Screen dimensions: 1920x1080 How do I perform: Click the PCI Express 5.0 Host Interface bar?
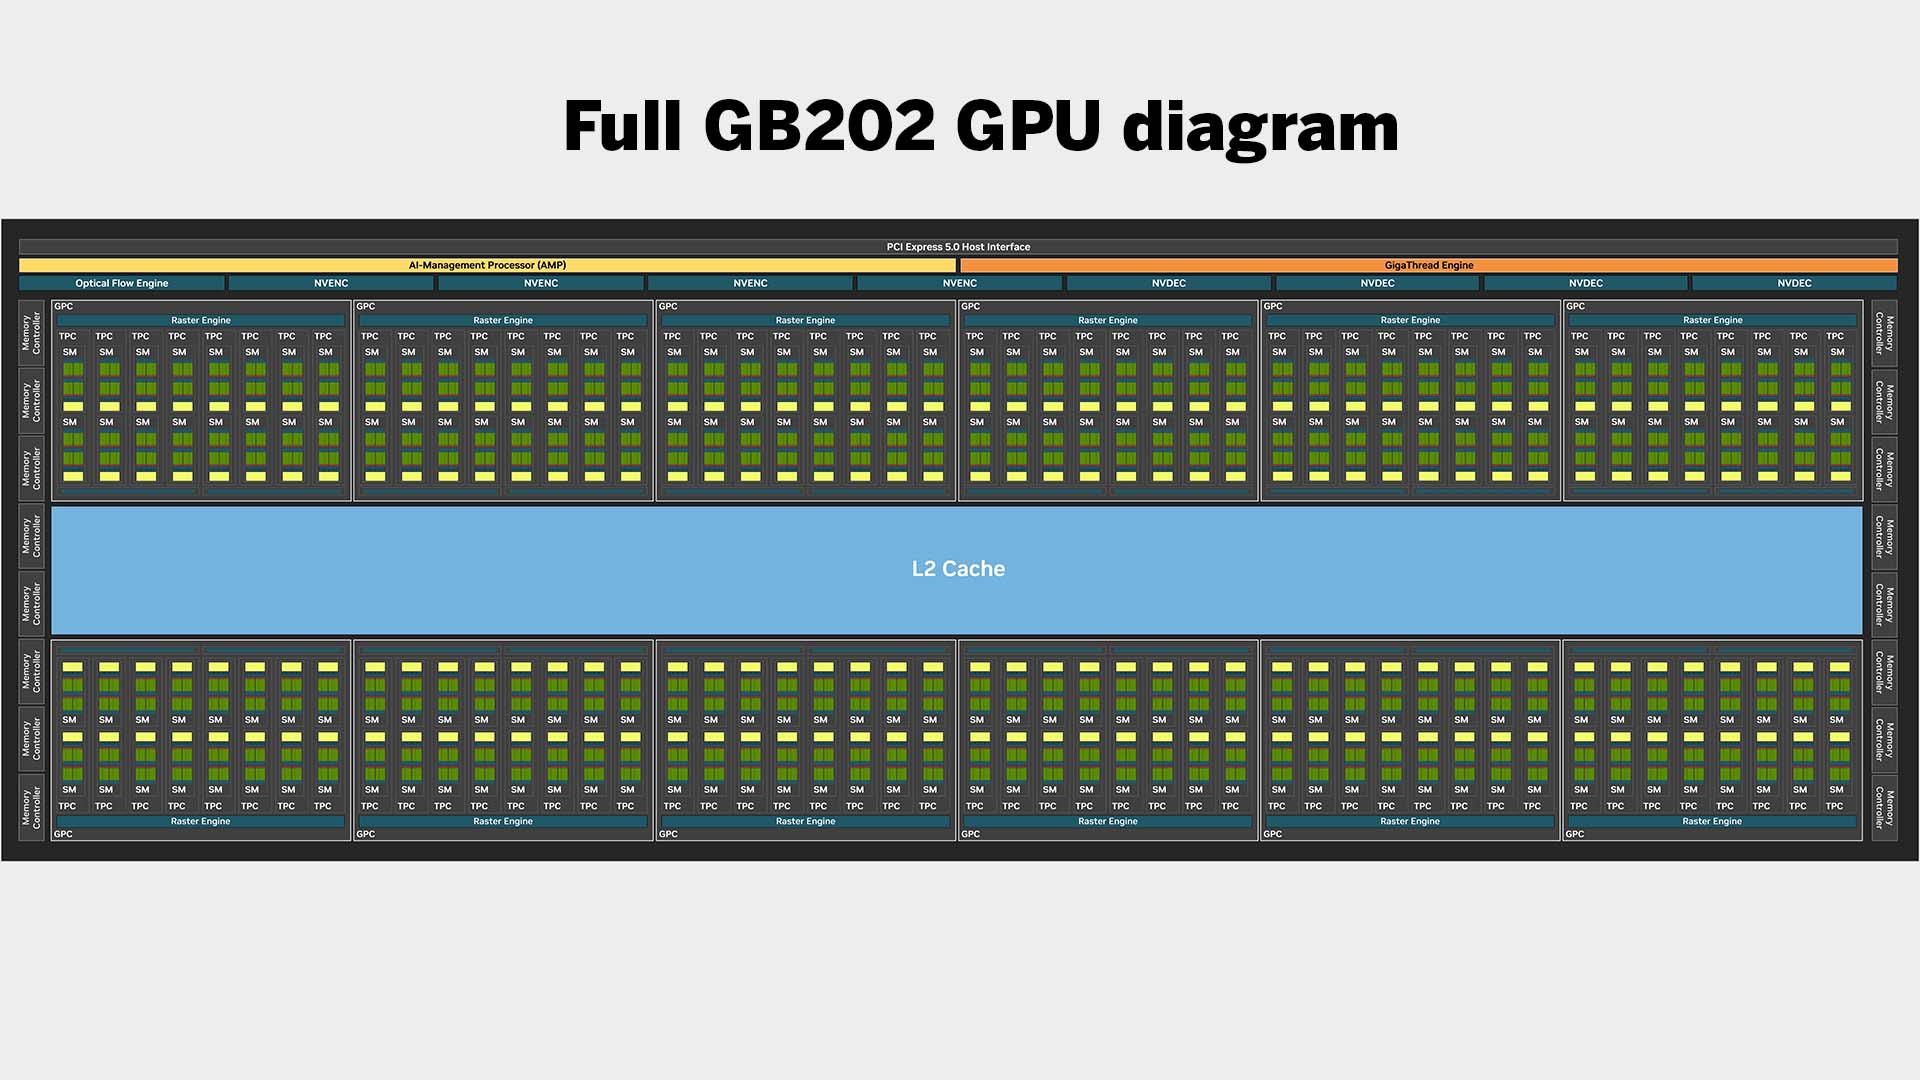tap(959, 247)
